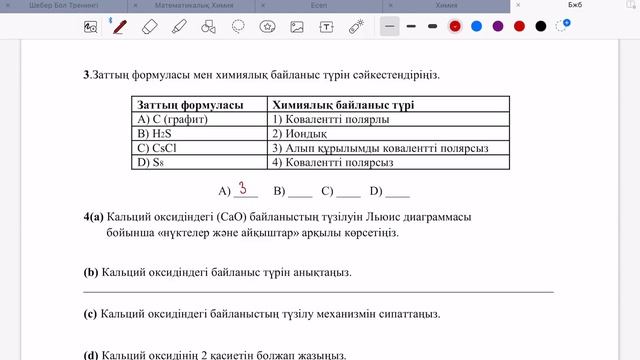Click question (d) 2 қасиетін болжап жазыңыз
Screen dimensions: 640x360
coord(215,355)
